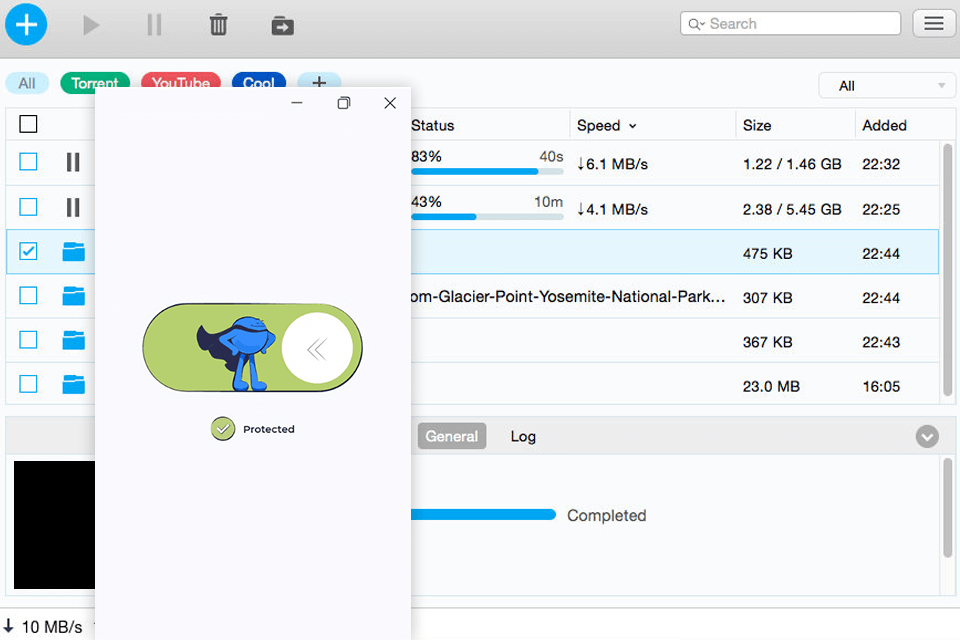
Task: Delete selected download with trash icon
Action: tap(219, 25)
